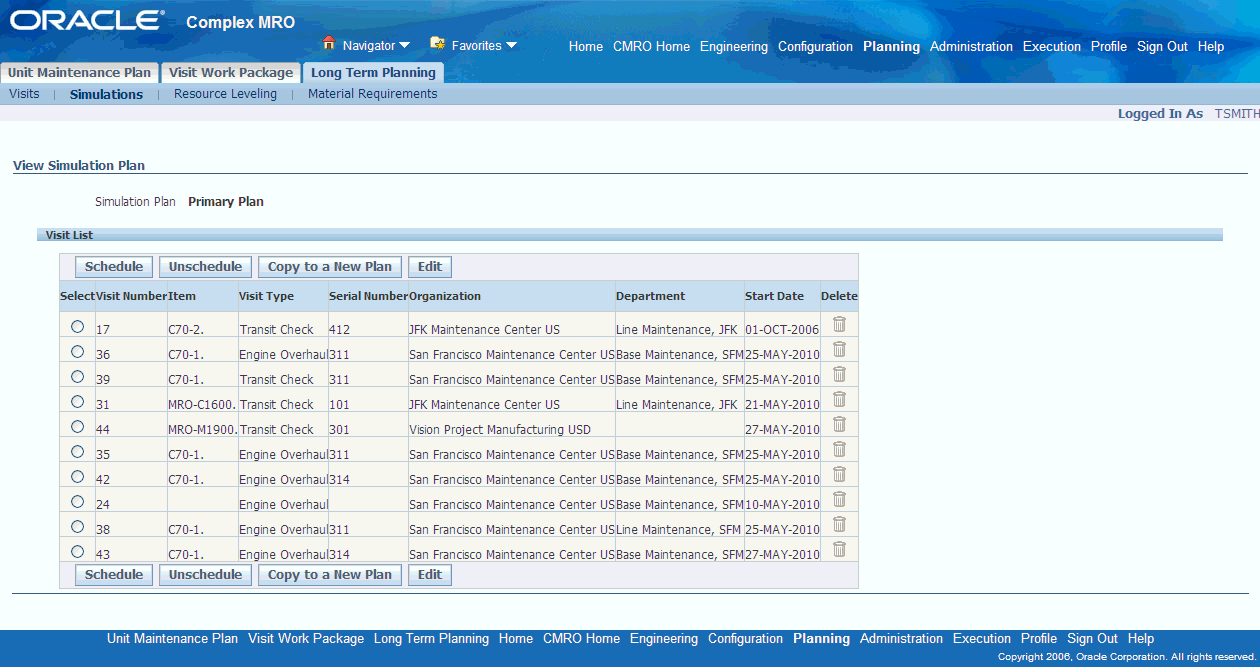Image resolution: width=1260 pixels, height=667 pixels.
Task: Click the top Schedule button
Action: [x=114, y=267]
